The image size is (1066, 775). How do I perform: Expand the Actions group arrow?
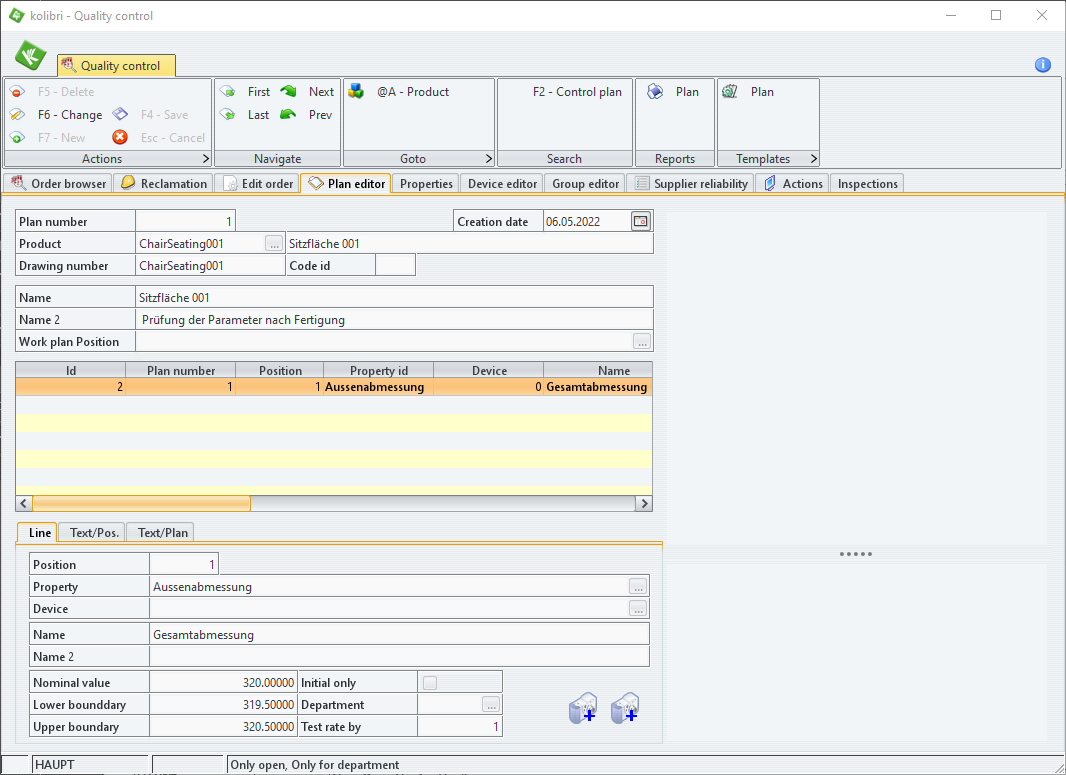tap(205, 158)
